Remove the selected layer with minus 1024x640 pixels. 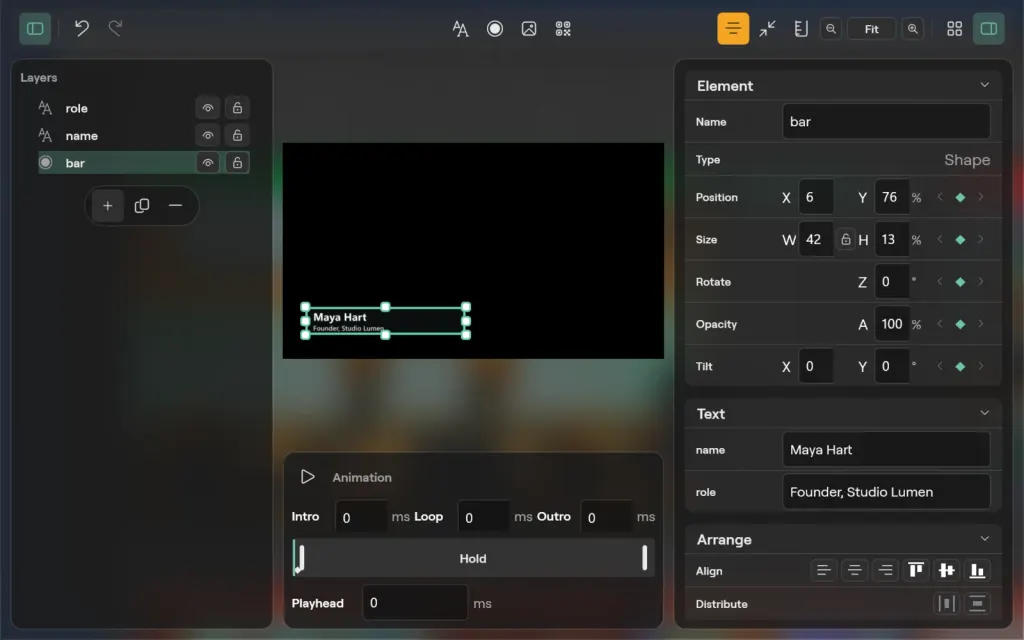tap(175, 206)
